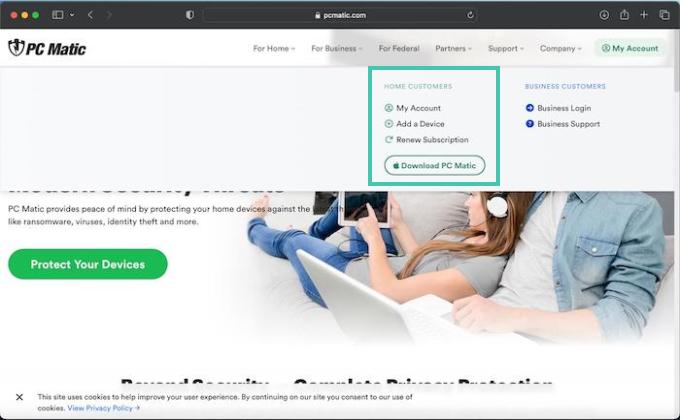Show tab overview icon in Safari
This screenshot has height=420, width=680.
point(664,15)
